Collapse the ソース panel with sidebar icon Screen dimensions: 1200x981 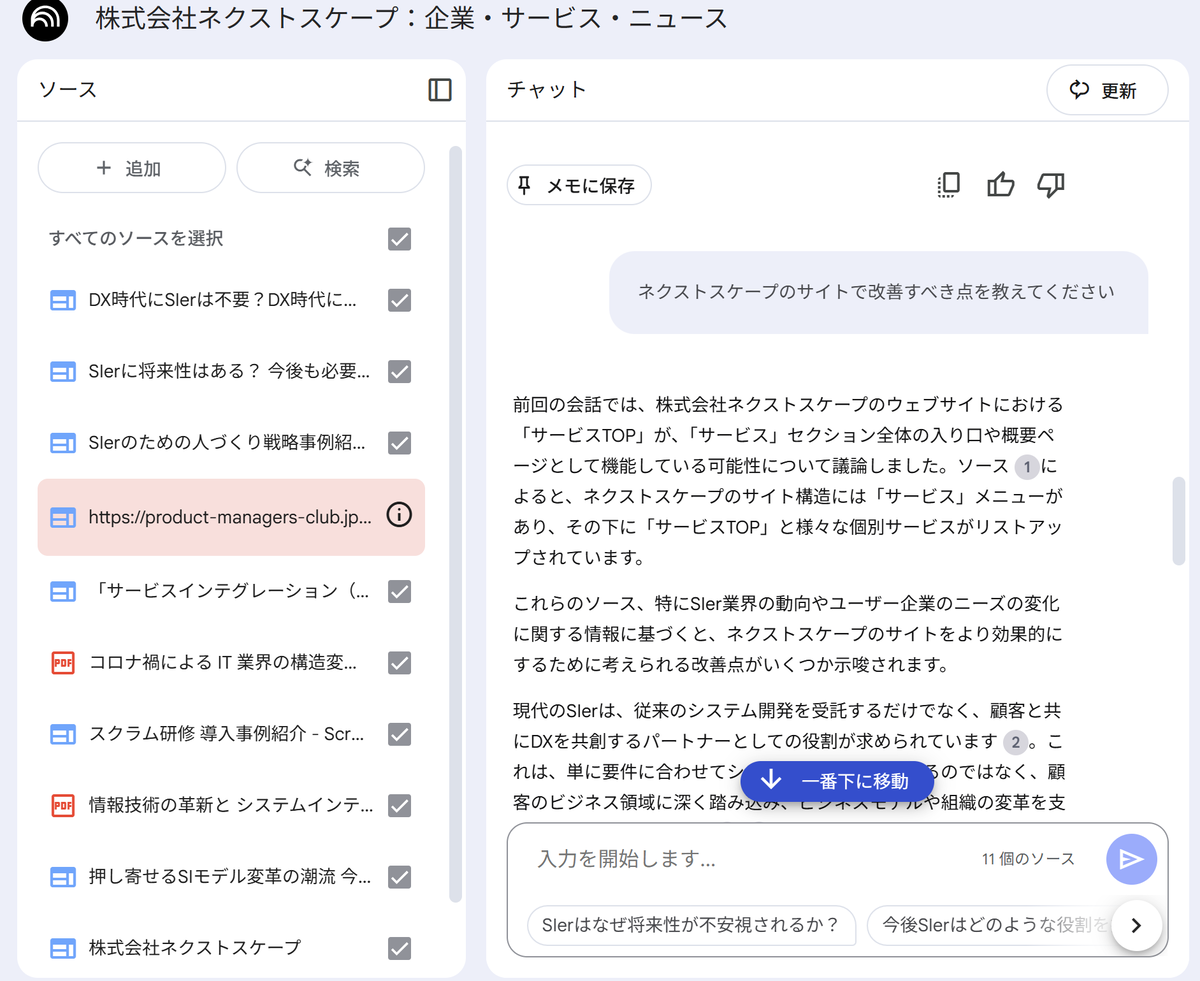[x=440, y=90]
